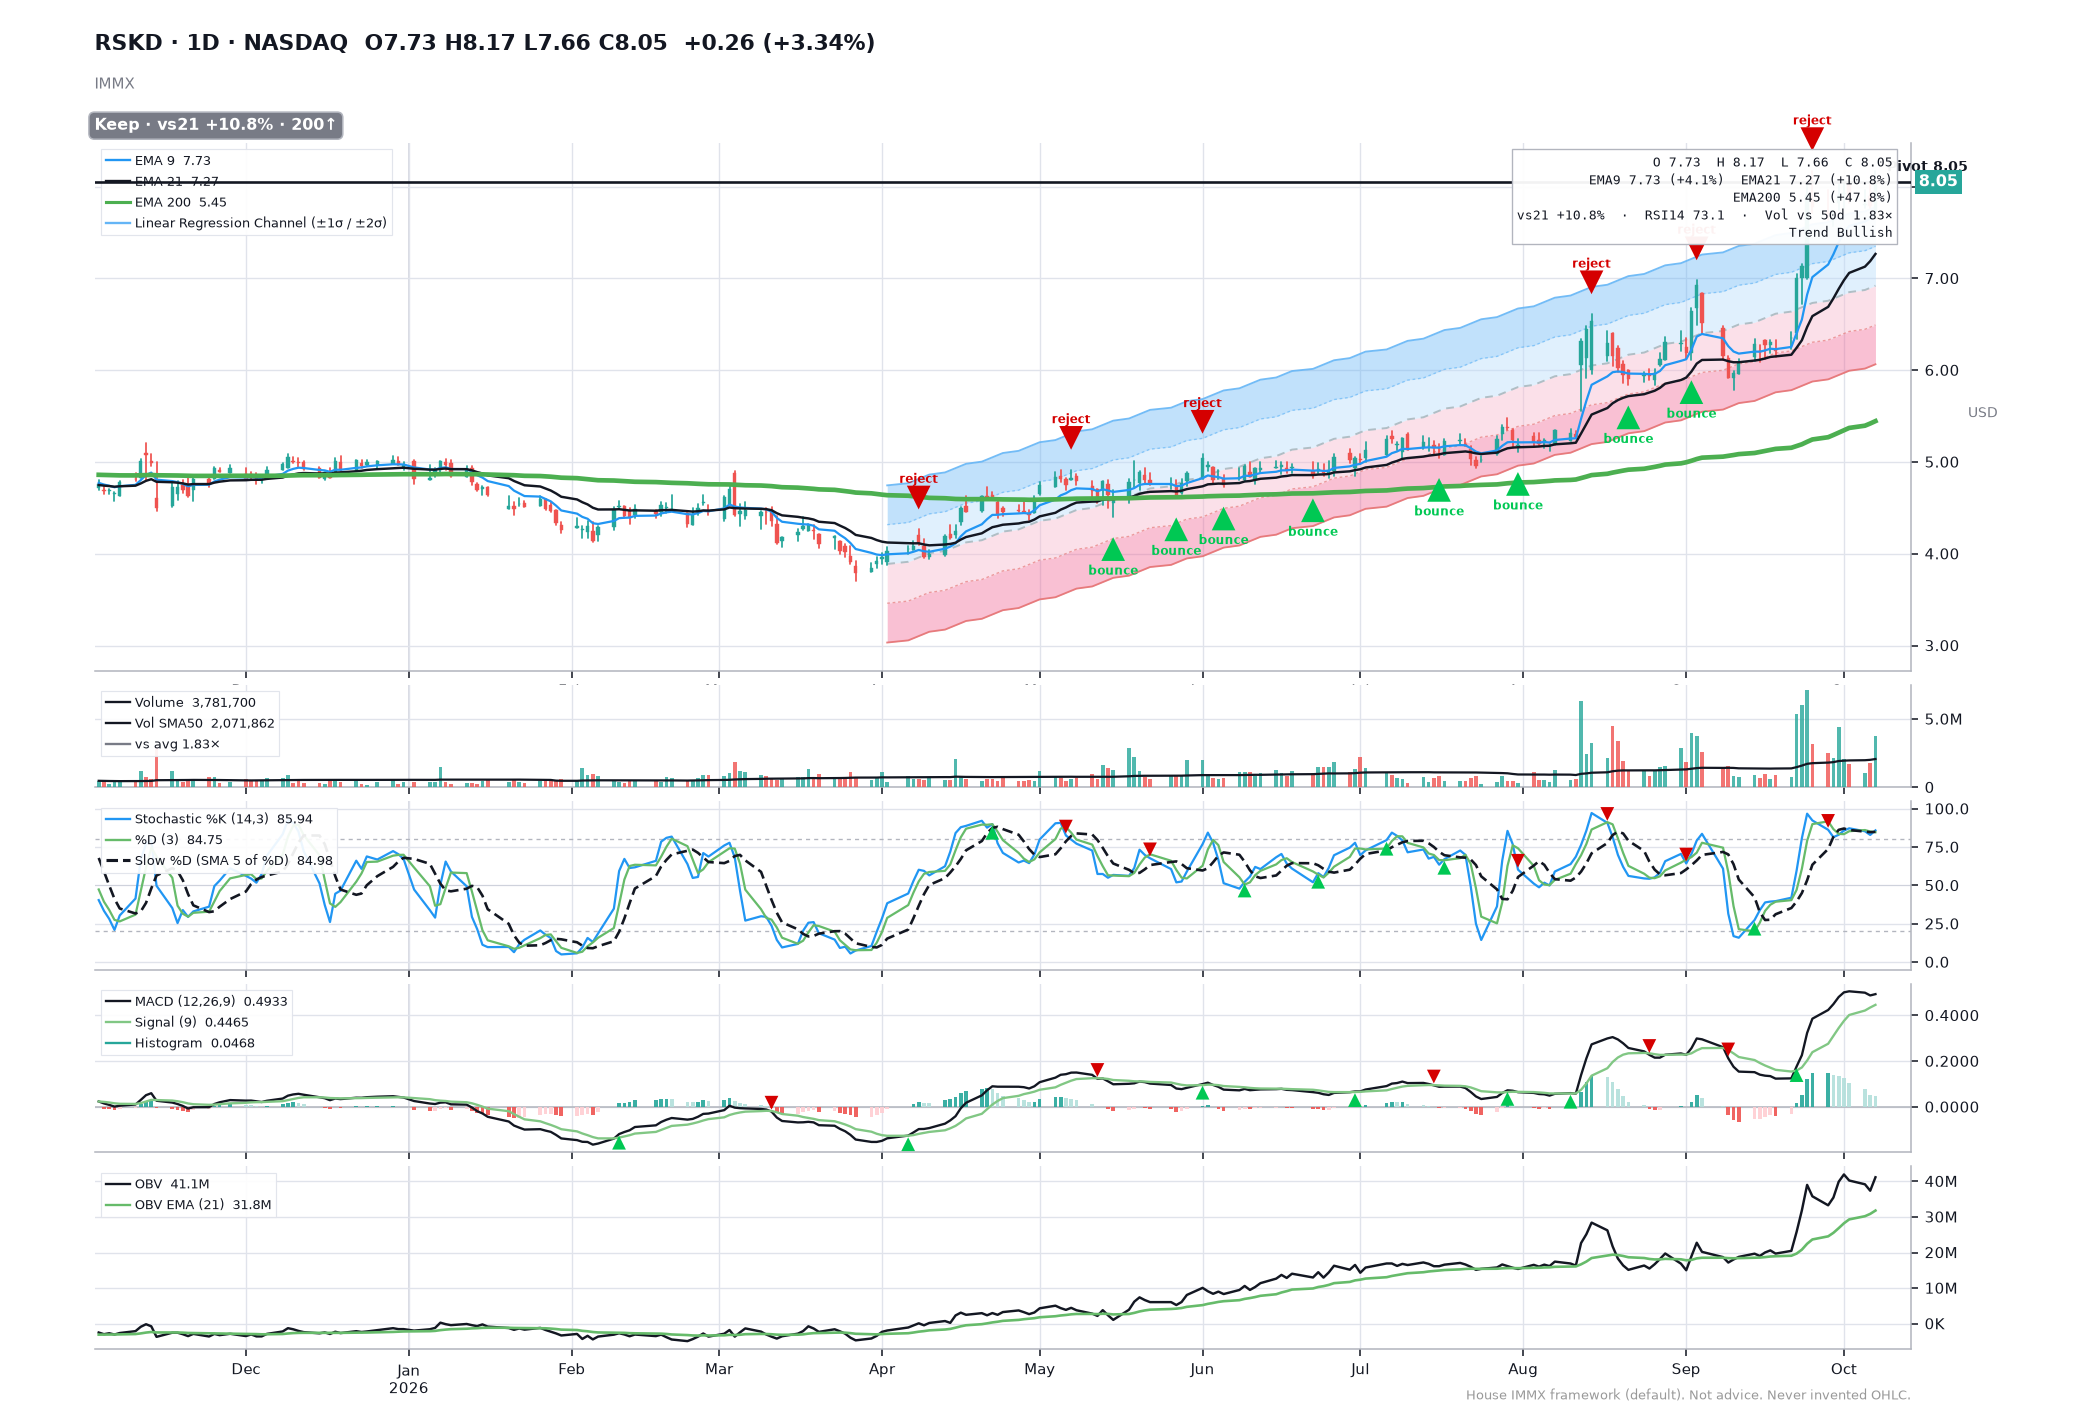Click the RSI14 73.1 value in the info box
The height and width of the screenshot is (1428, 2100).
(1684, 215)
